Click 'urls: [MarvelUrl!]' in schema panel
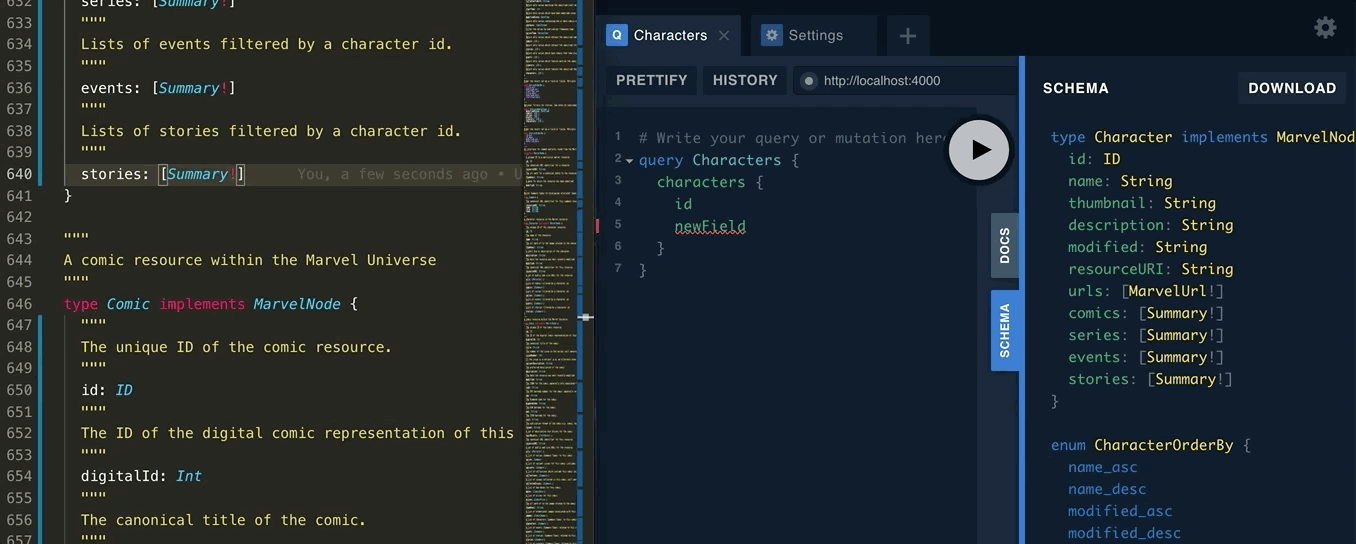Viewport: 1356px width, 544px height. pos(1145,291)
